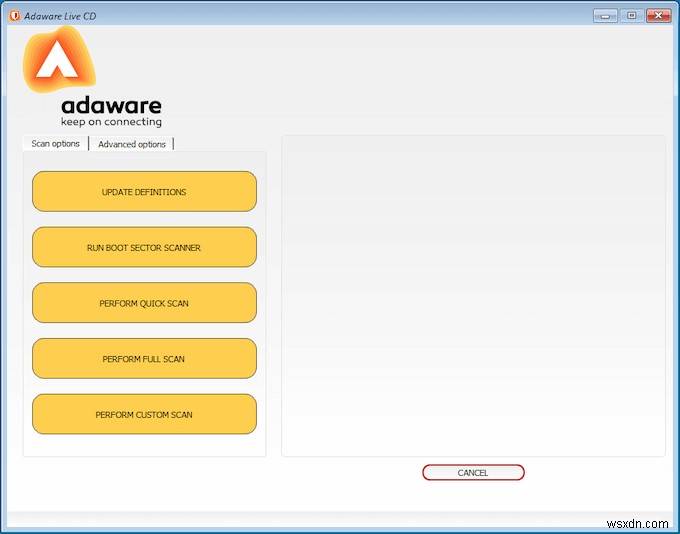This screenshot has width=680, height=534.
Task: Click the 'adaware' wordmark text
Action: (111, 105)
